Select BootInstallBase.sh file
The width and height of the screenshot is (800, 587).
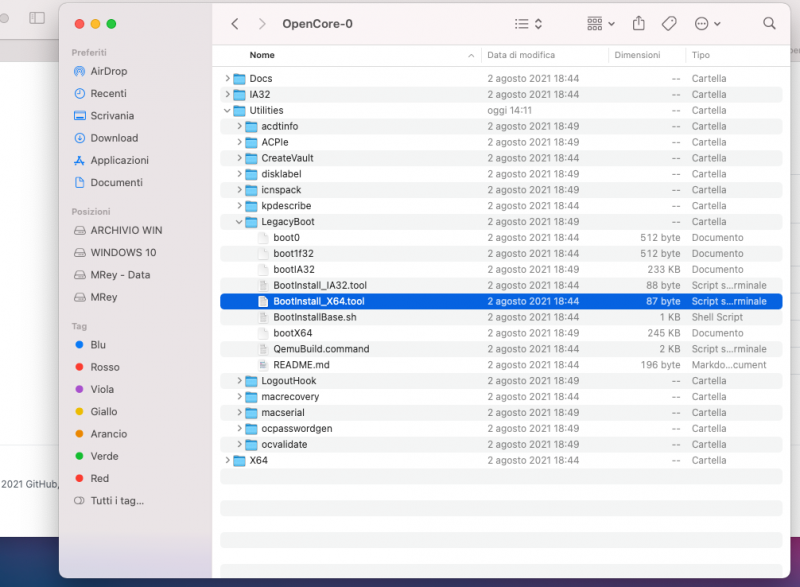501,317
